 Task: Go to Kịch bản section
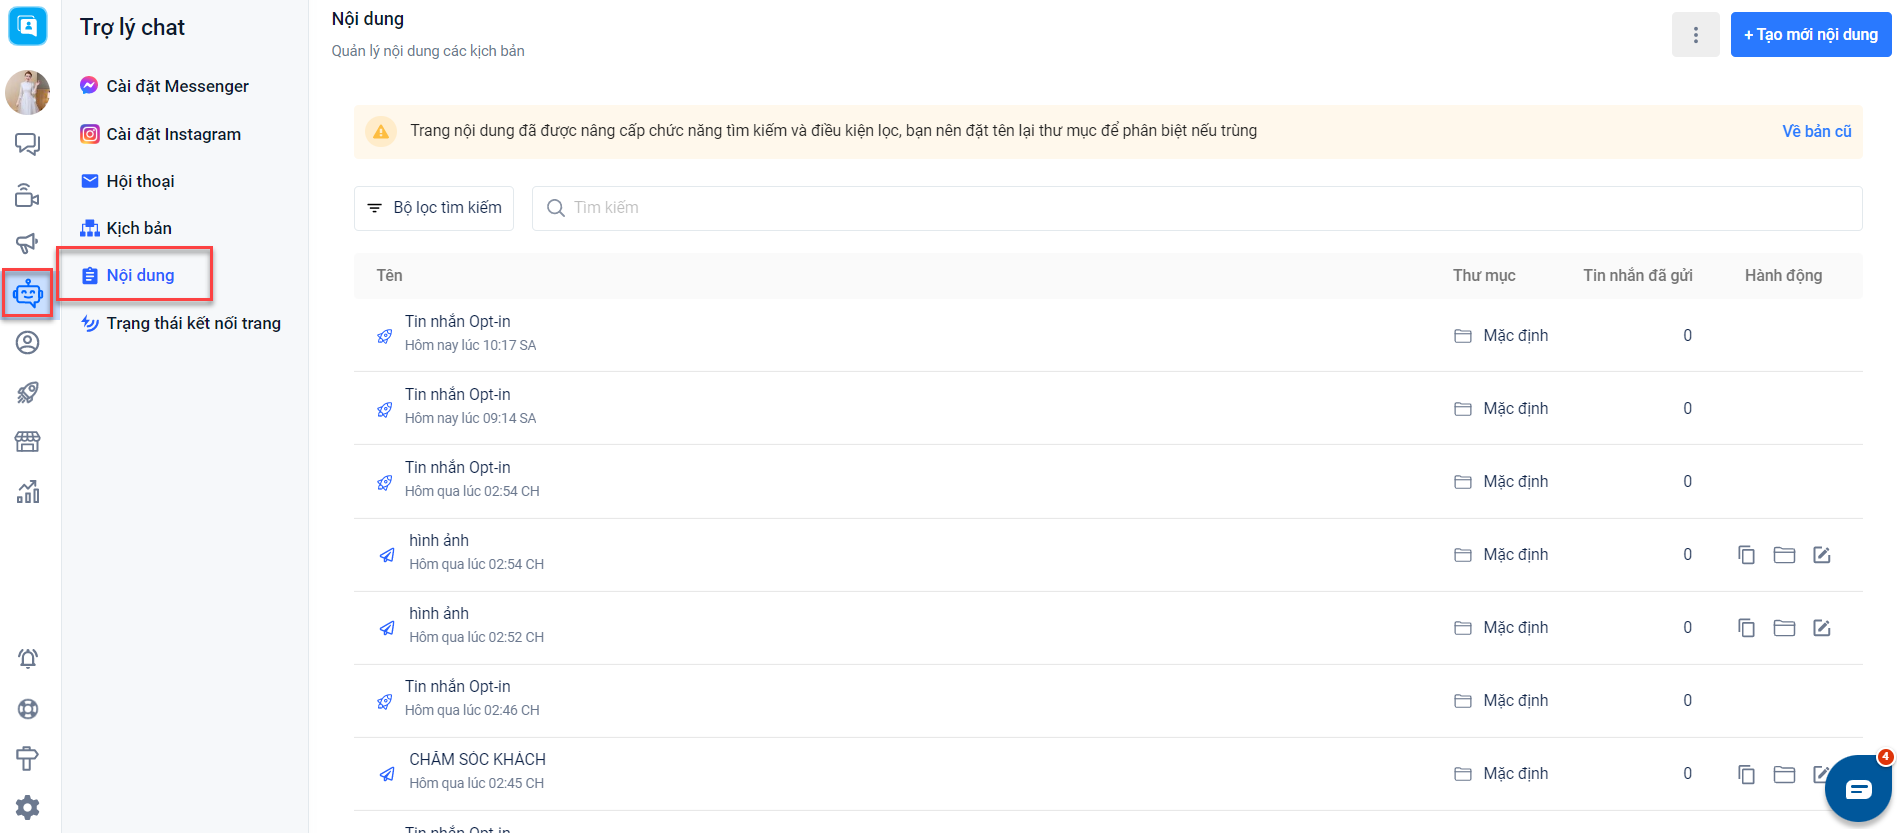tap(126, 228)
